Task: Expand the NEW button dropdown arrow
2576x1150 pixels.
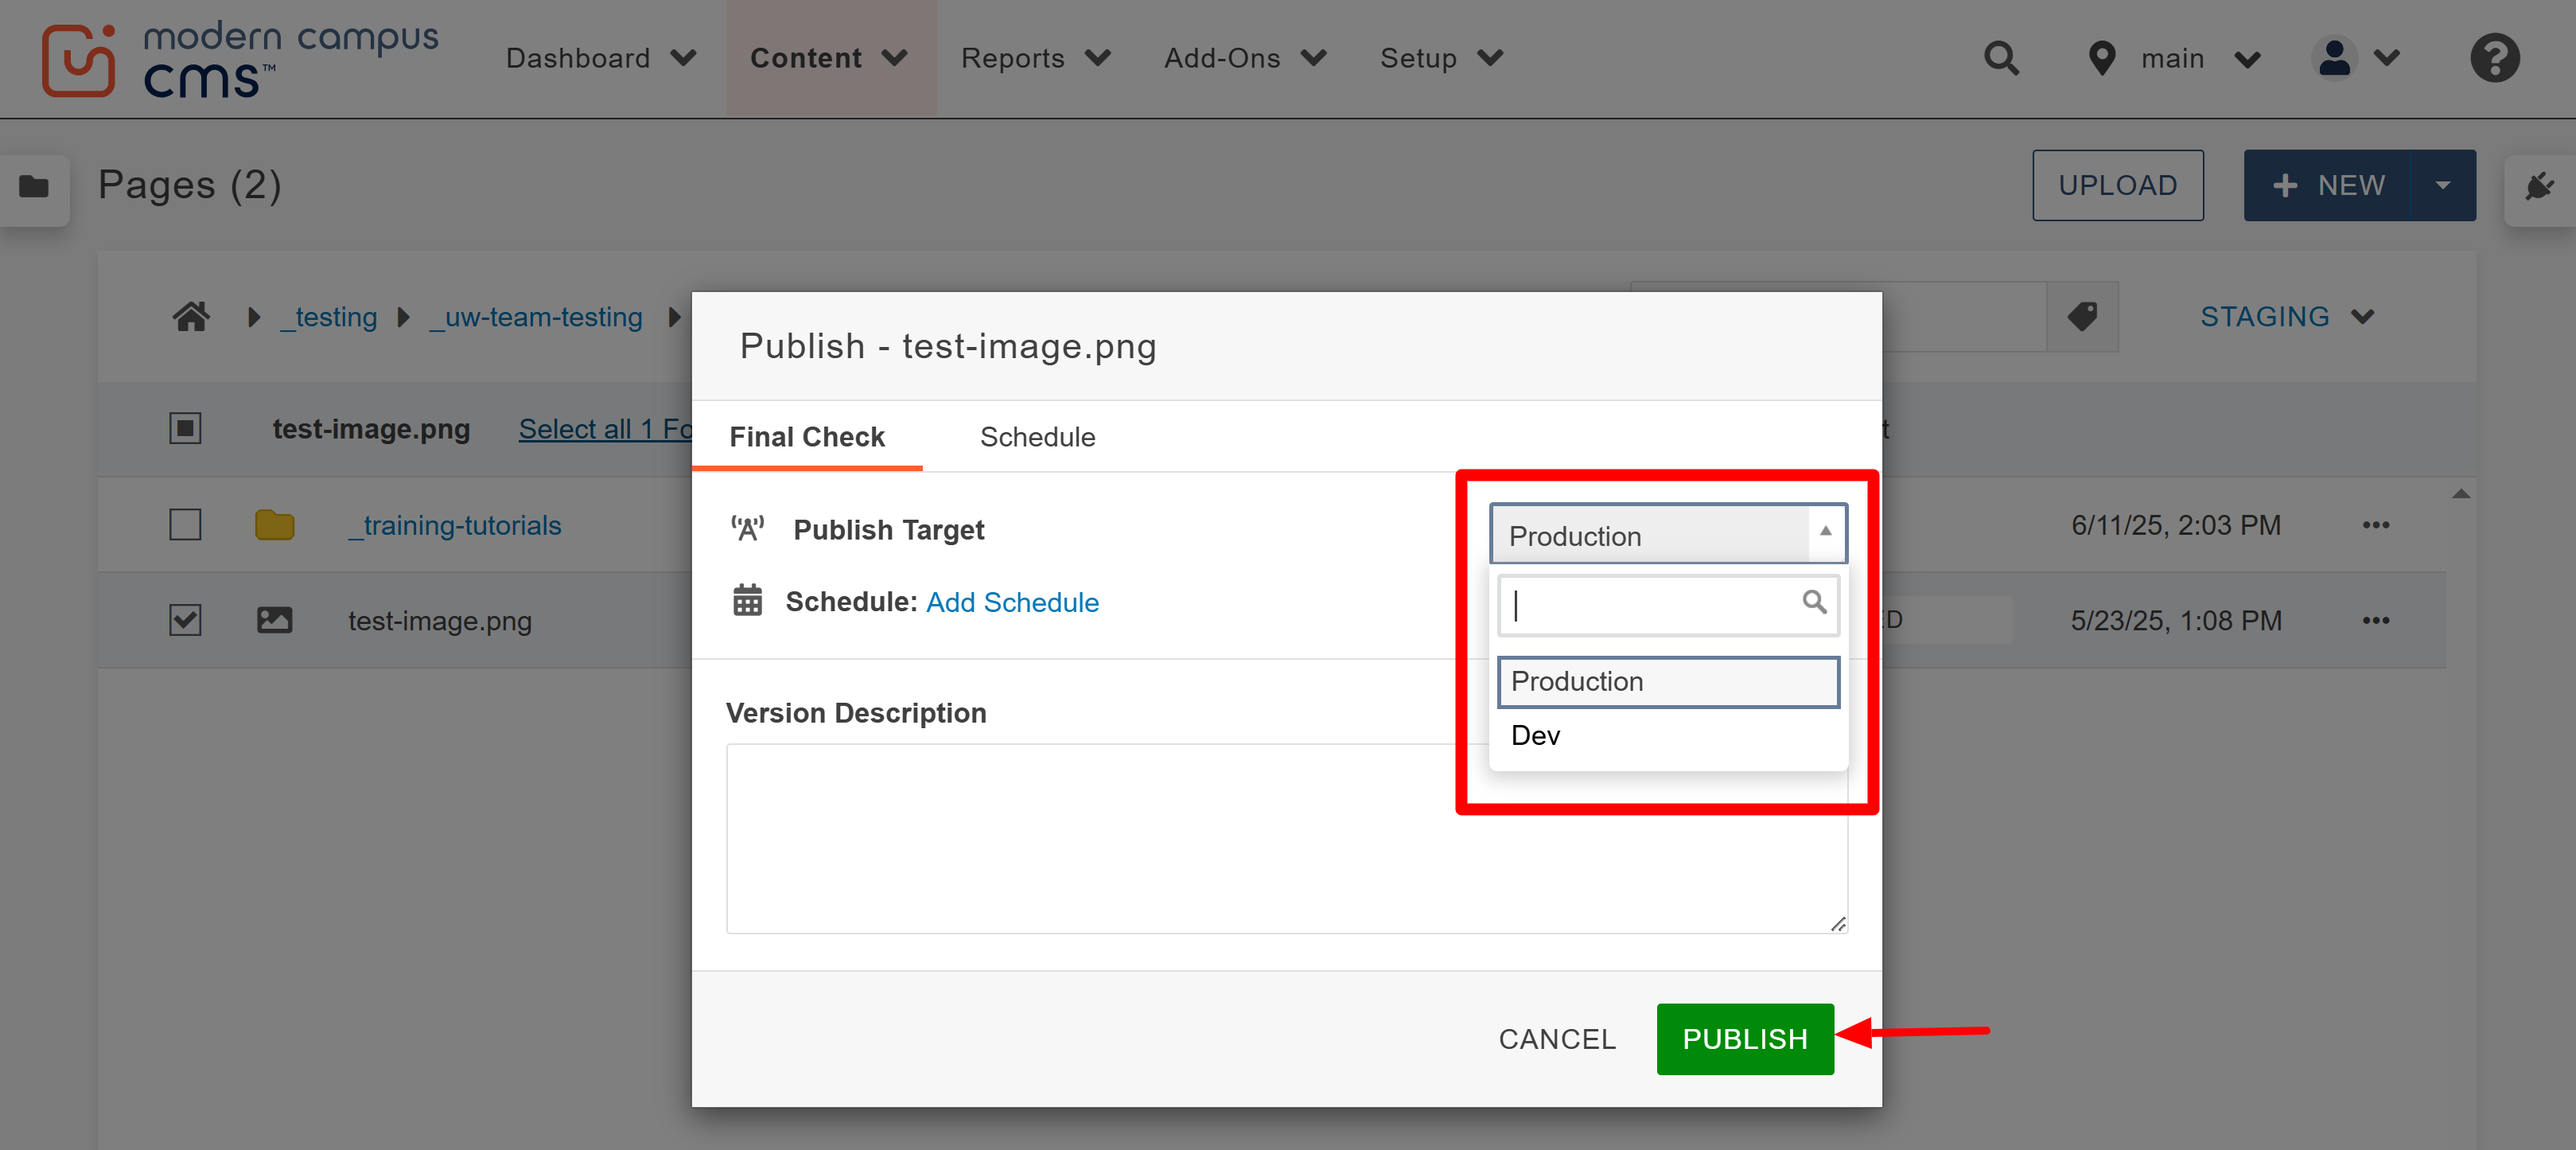Action: coord(2444,185)
